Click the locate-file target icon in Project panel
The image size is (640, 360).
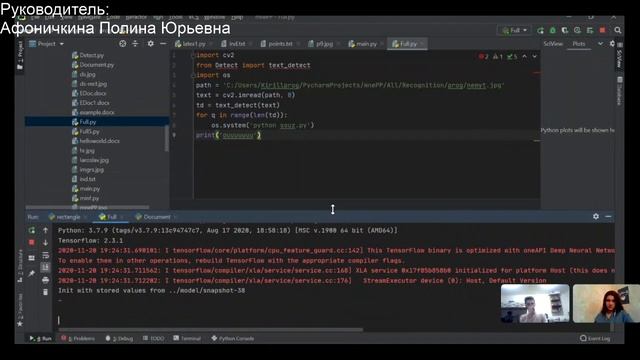(x=122, y=44)
